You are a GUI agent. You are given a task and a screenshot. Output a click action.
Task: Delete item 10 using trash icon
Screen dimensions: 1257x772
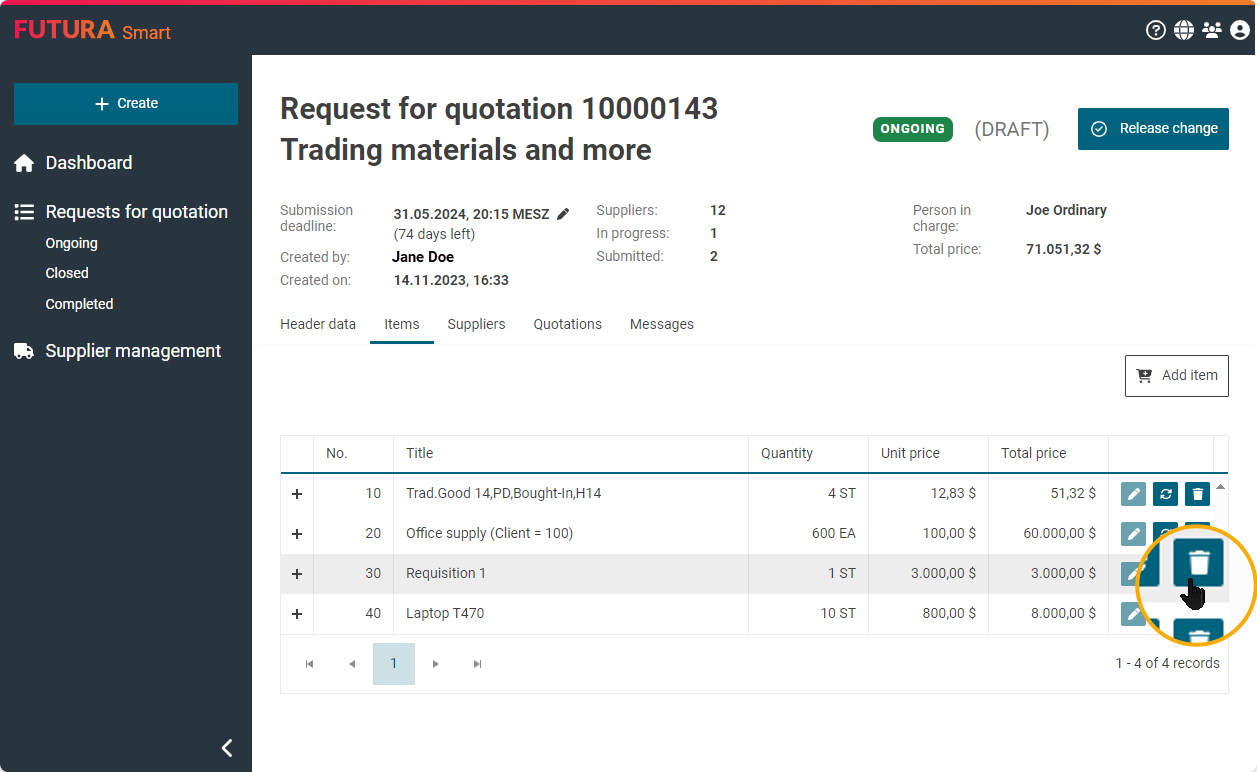1197,494
